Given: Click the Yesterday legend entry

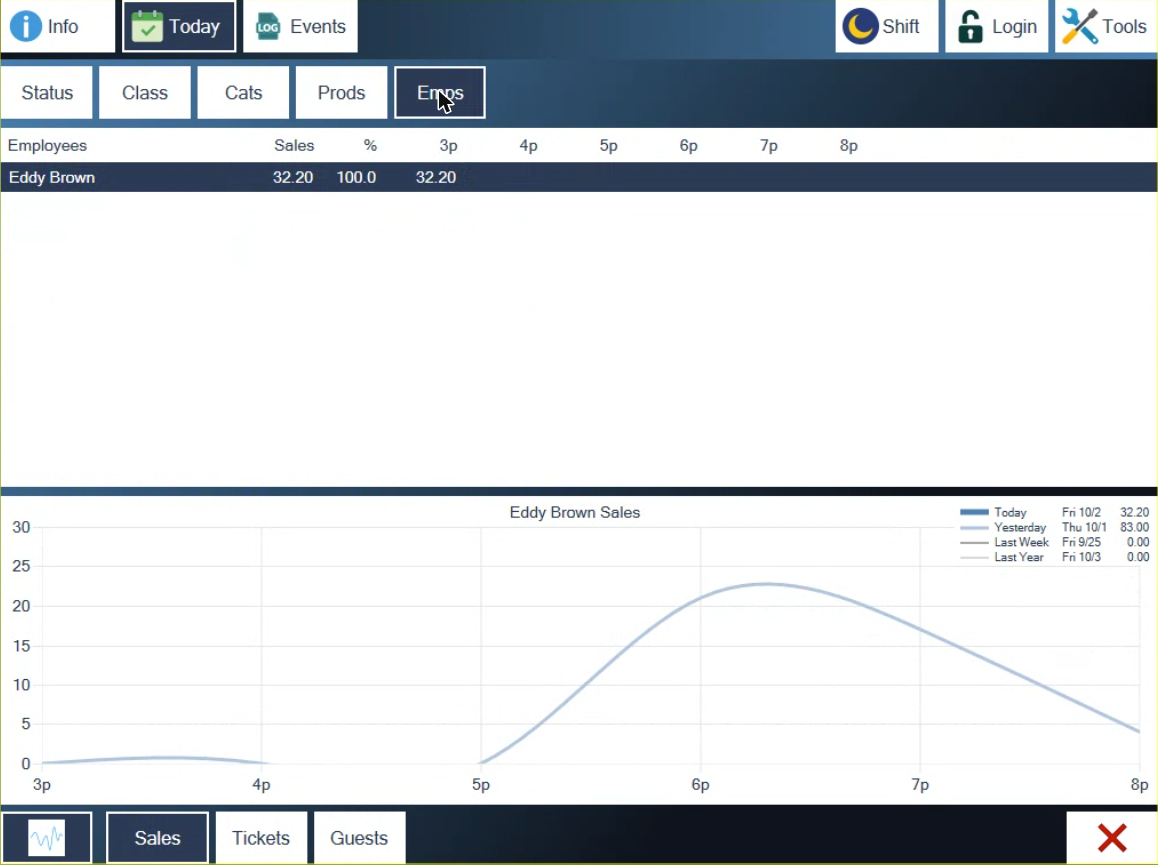Looking at the screenshot, I should pyautogui.click(x=1020, y=527).
